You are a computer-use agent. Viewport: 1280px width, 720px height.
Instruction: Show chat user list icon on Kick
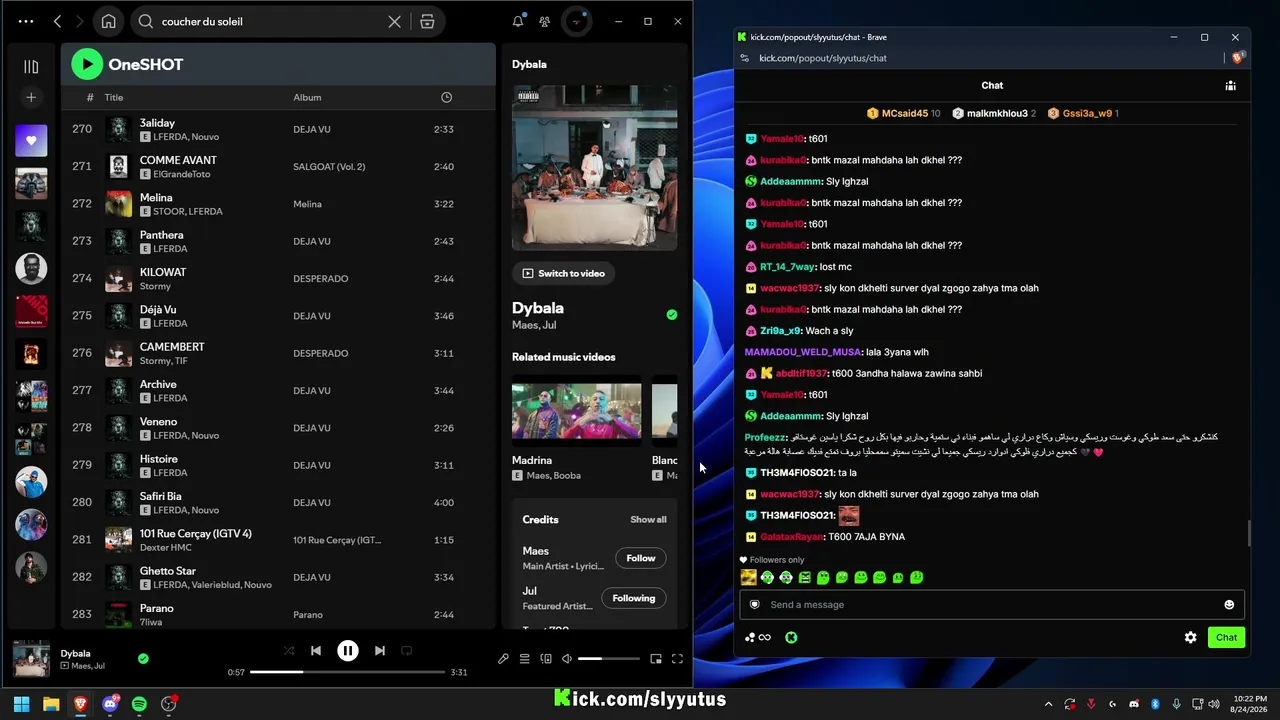click(x=1230, y=86)
